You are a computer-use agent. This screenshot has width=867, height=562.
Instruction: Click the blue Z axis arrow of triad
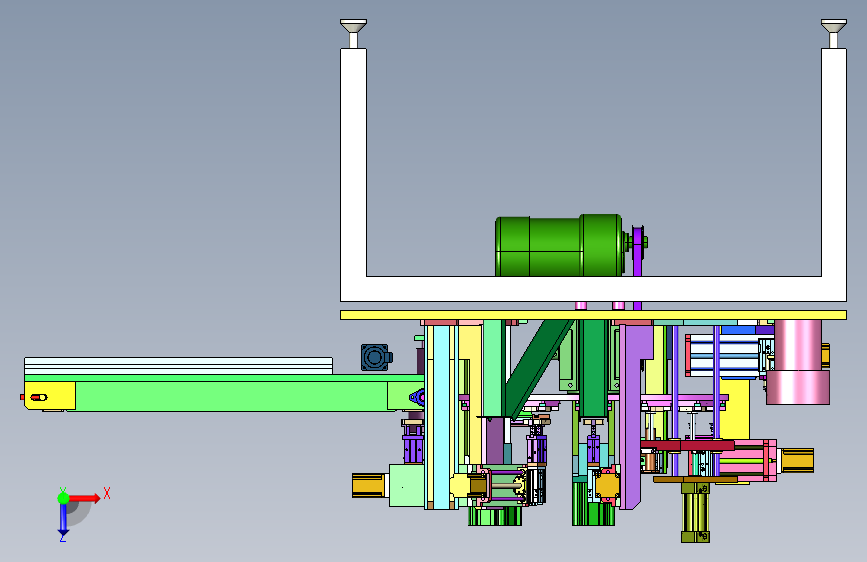pyautogui.click(x=63, y=520)
